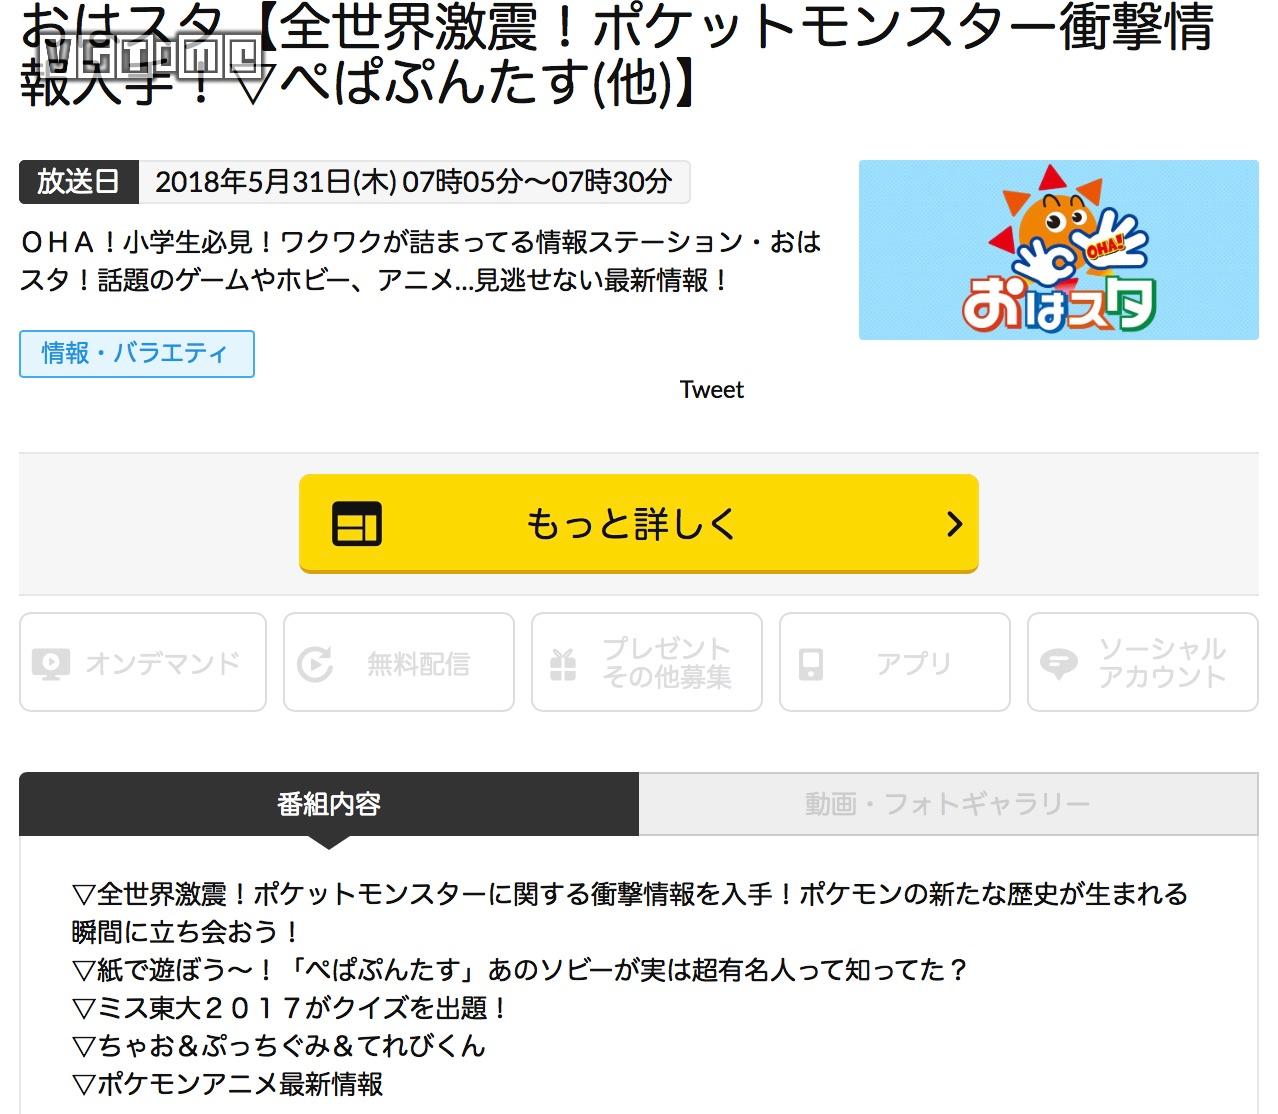Open the オンデマンド button
This screenshot has width=1278, height=1114.
coord(143,662)
